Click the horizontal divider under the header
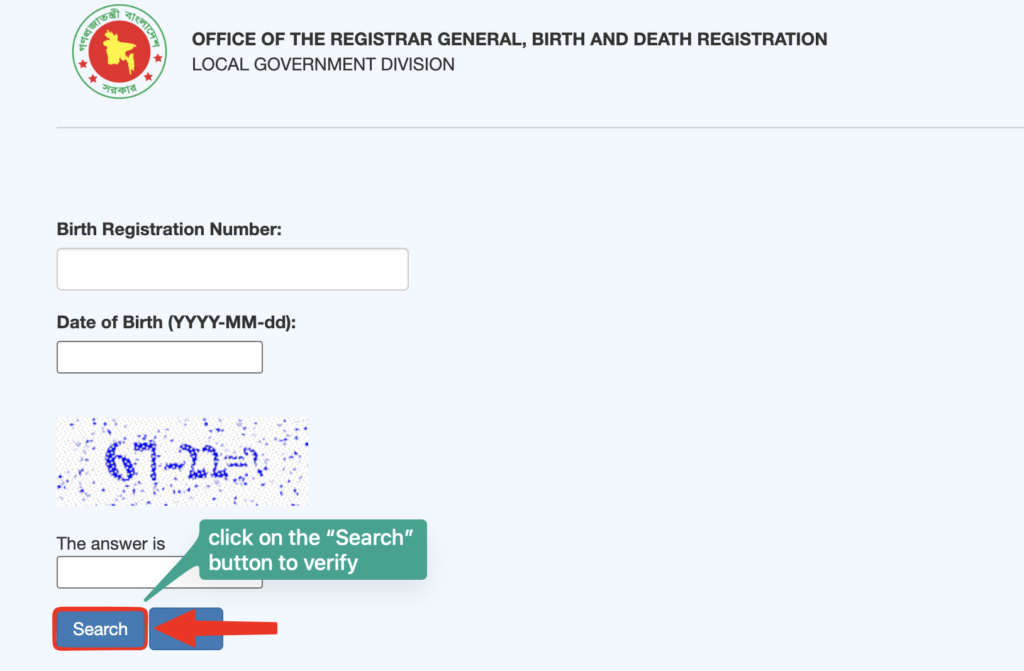The image size is (1024, 671). [x=540, y=126]
